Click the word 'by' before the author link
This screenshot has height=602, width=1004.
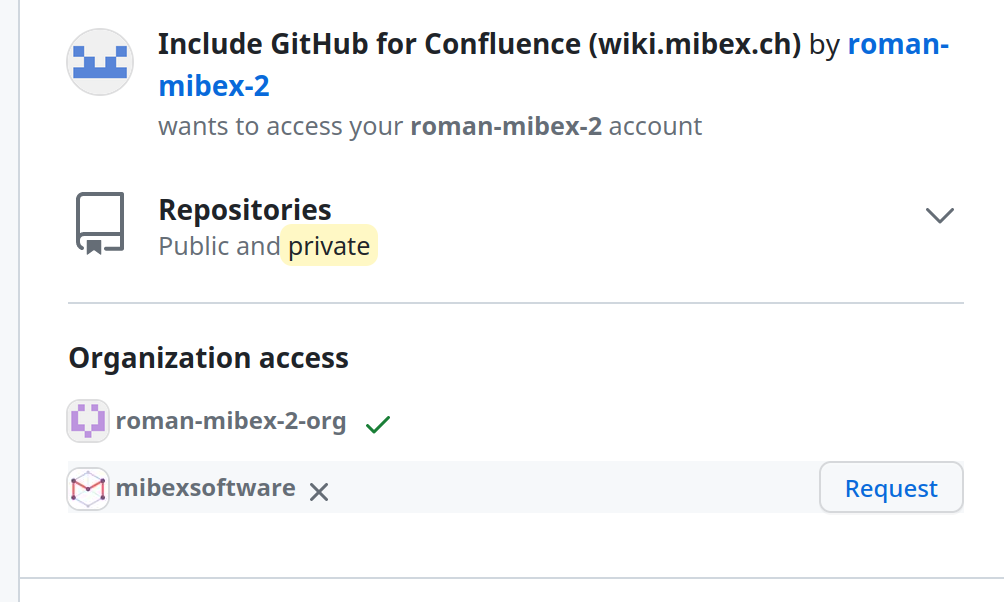pos(824,45)
